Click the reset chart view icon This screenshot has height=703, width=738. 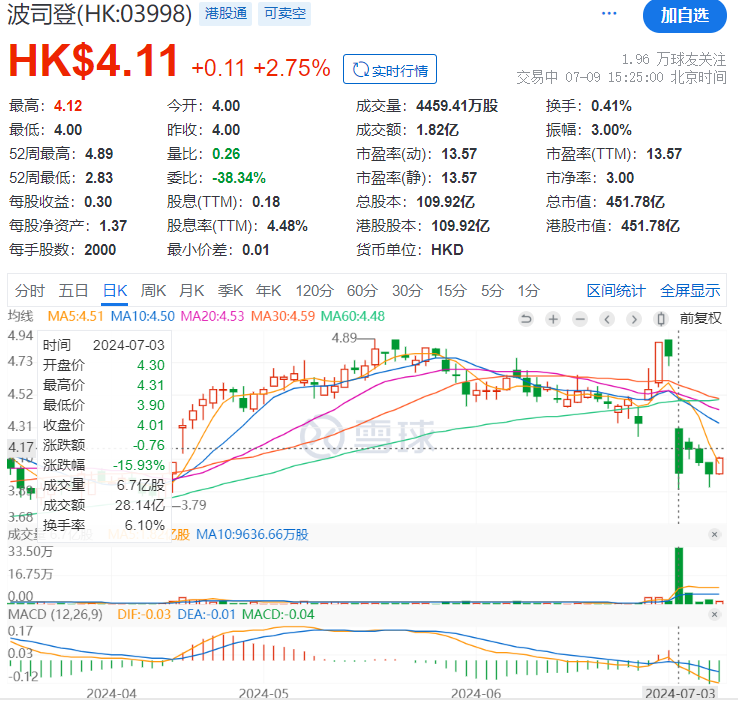[526, 319]
